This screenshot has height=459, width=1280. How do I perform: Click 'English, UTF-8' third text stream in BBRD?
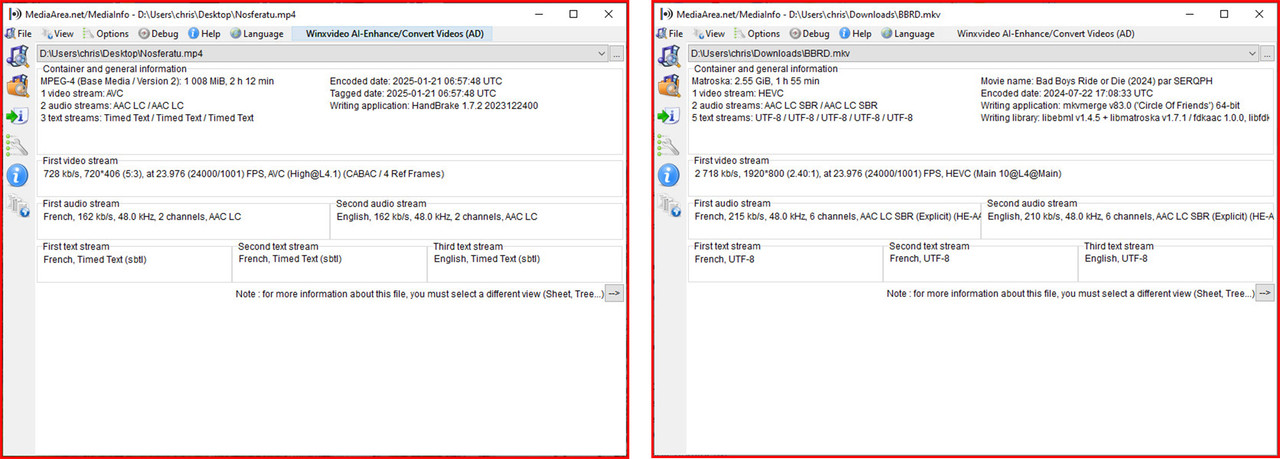(x=1116, y=259)
